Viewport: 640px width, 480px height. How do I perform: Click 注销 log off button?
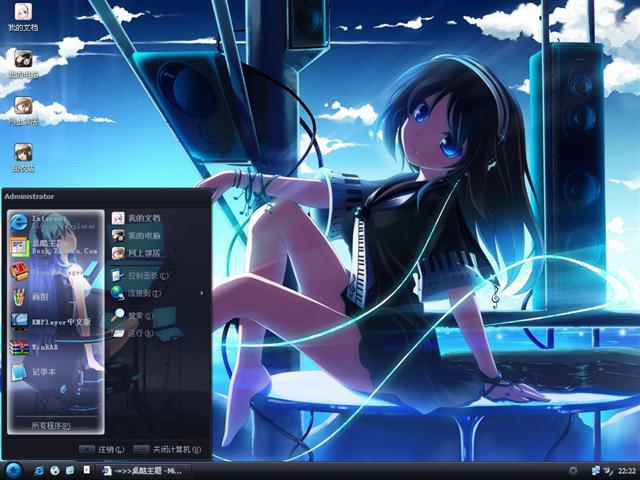point(102,449)
